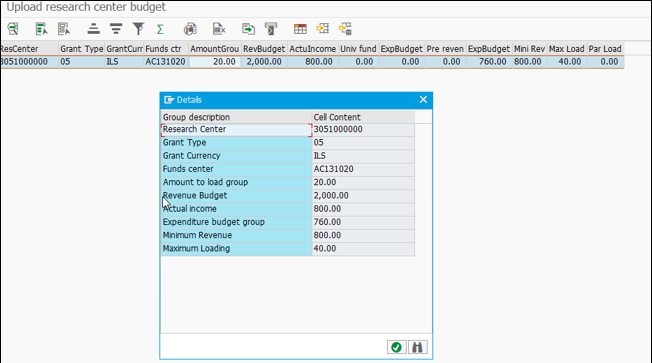Click the 2,000.00 value in Details
Viewport: 652px width, 363px height.
[x=363, y=196]
